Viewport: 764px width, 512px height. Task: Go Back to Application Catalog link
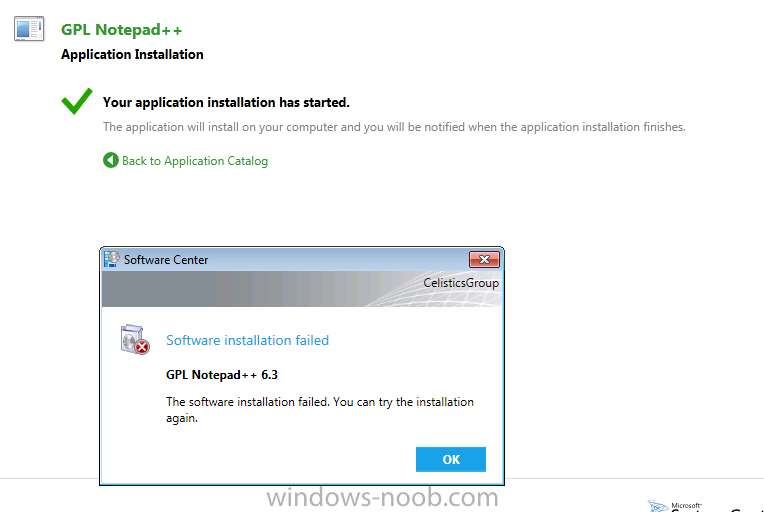click(x=195, y=161)
